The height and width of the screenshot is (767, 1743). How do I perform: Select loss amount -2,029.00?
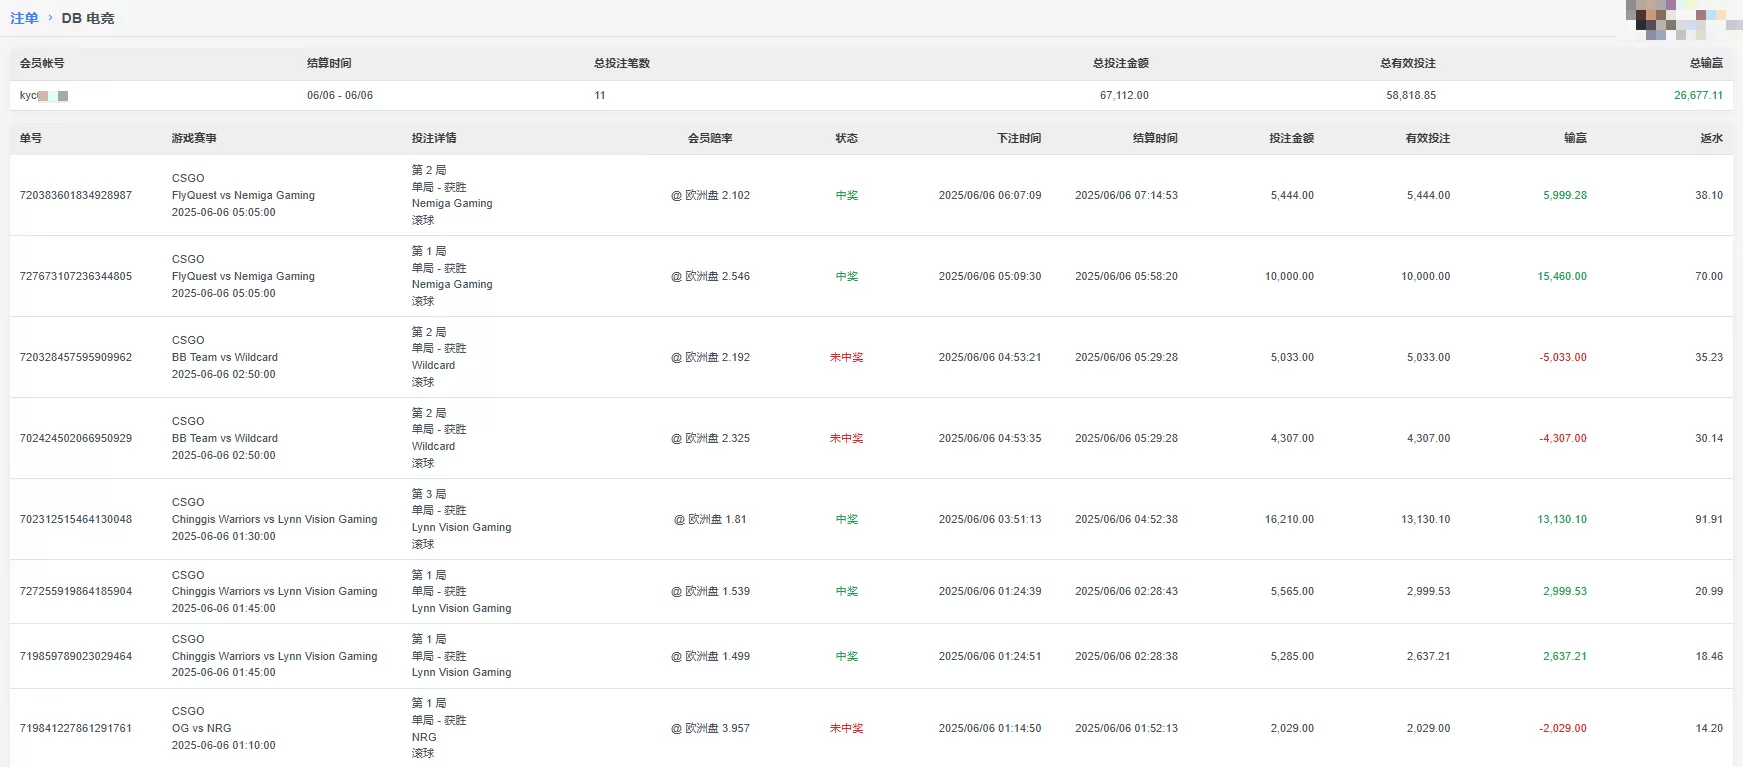point(1563,729)
